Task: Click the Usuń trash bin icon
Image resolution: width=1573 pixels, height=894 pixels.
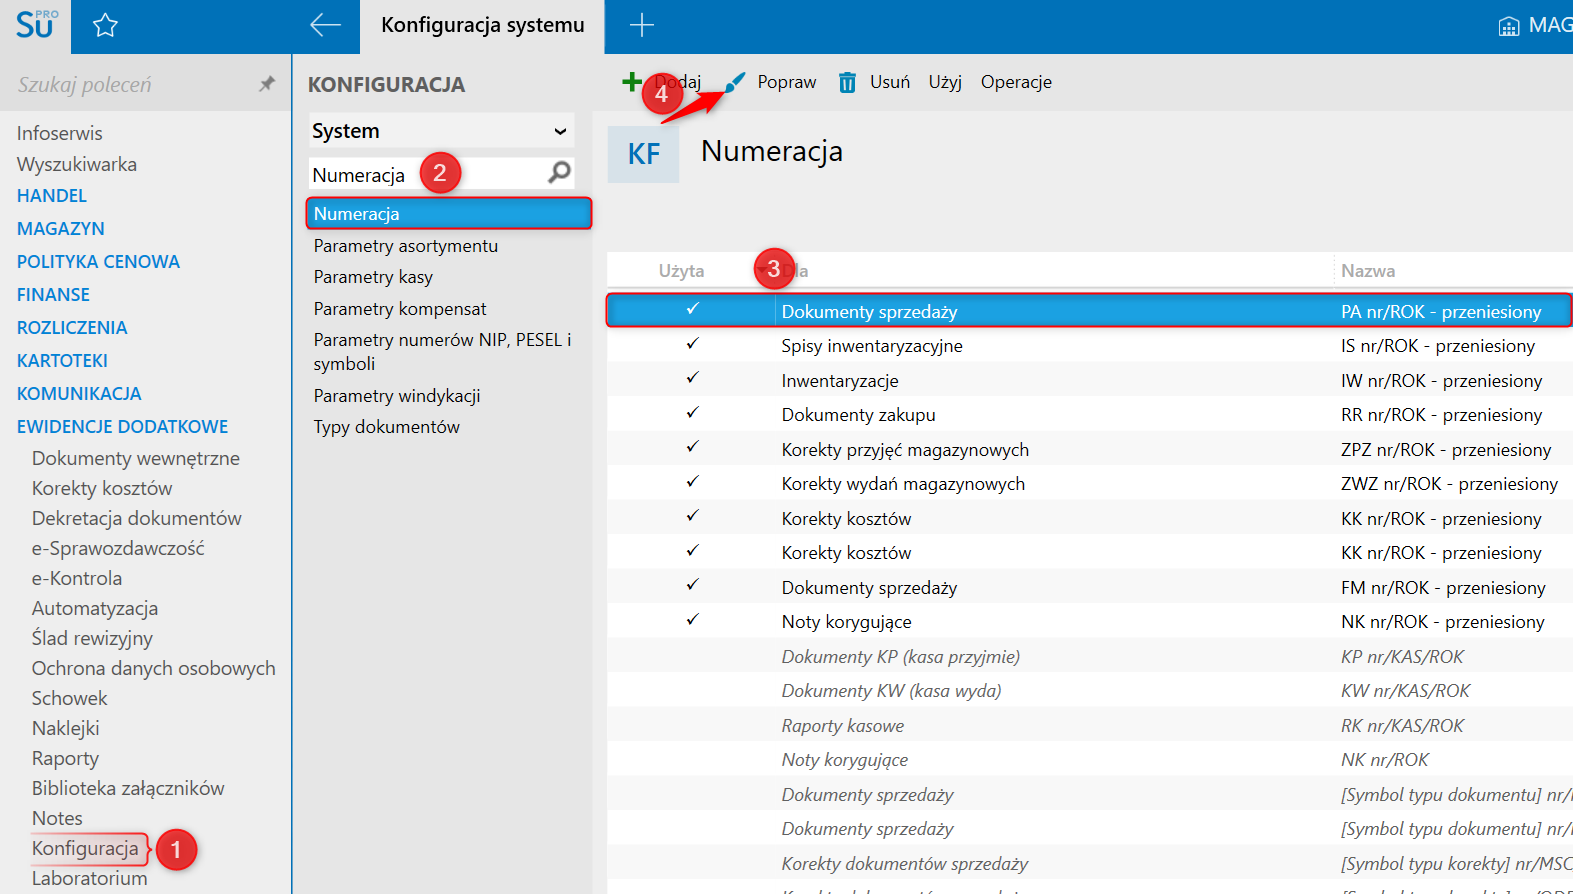Action: click(847, 82)
